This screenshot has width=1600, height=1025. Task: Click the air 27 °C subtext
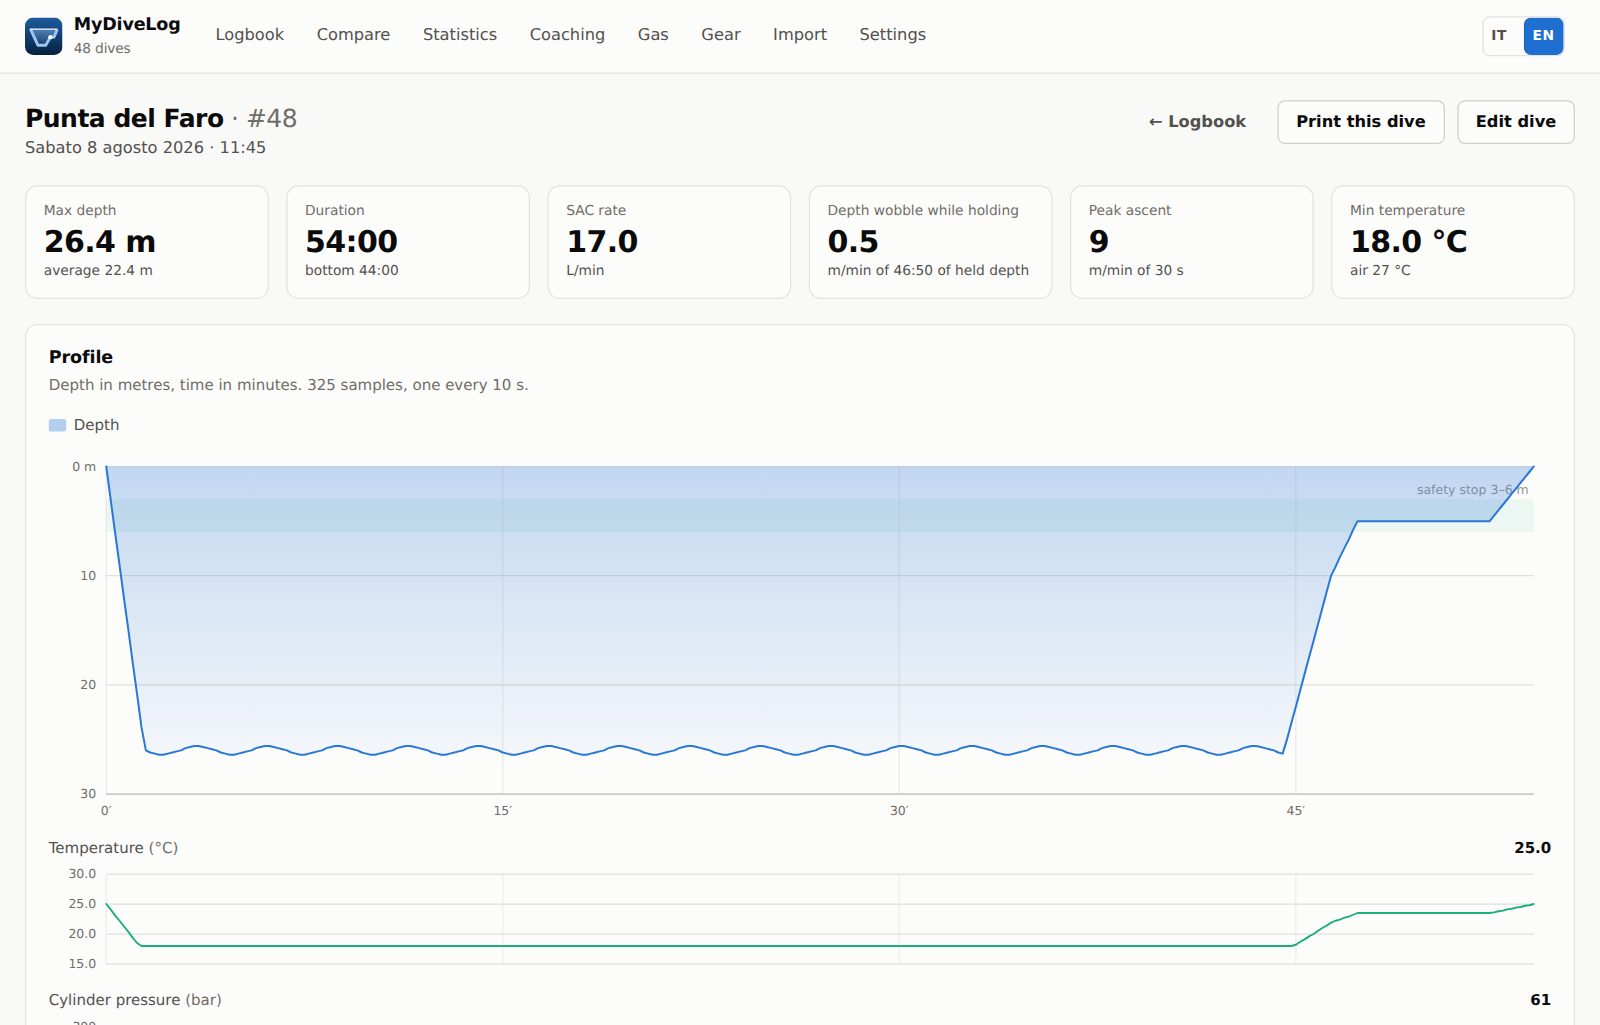[1380, 270]
